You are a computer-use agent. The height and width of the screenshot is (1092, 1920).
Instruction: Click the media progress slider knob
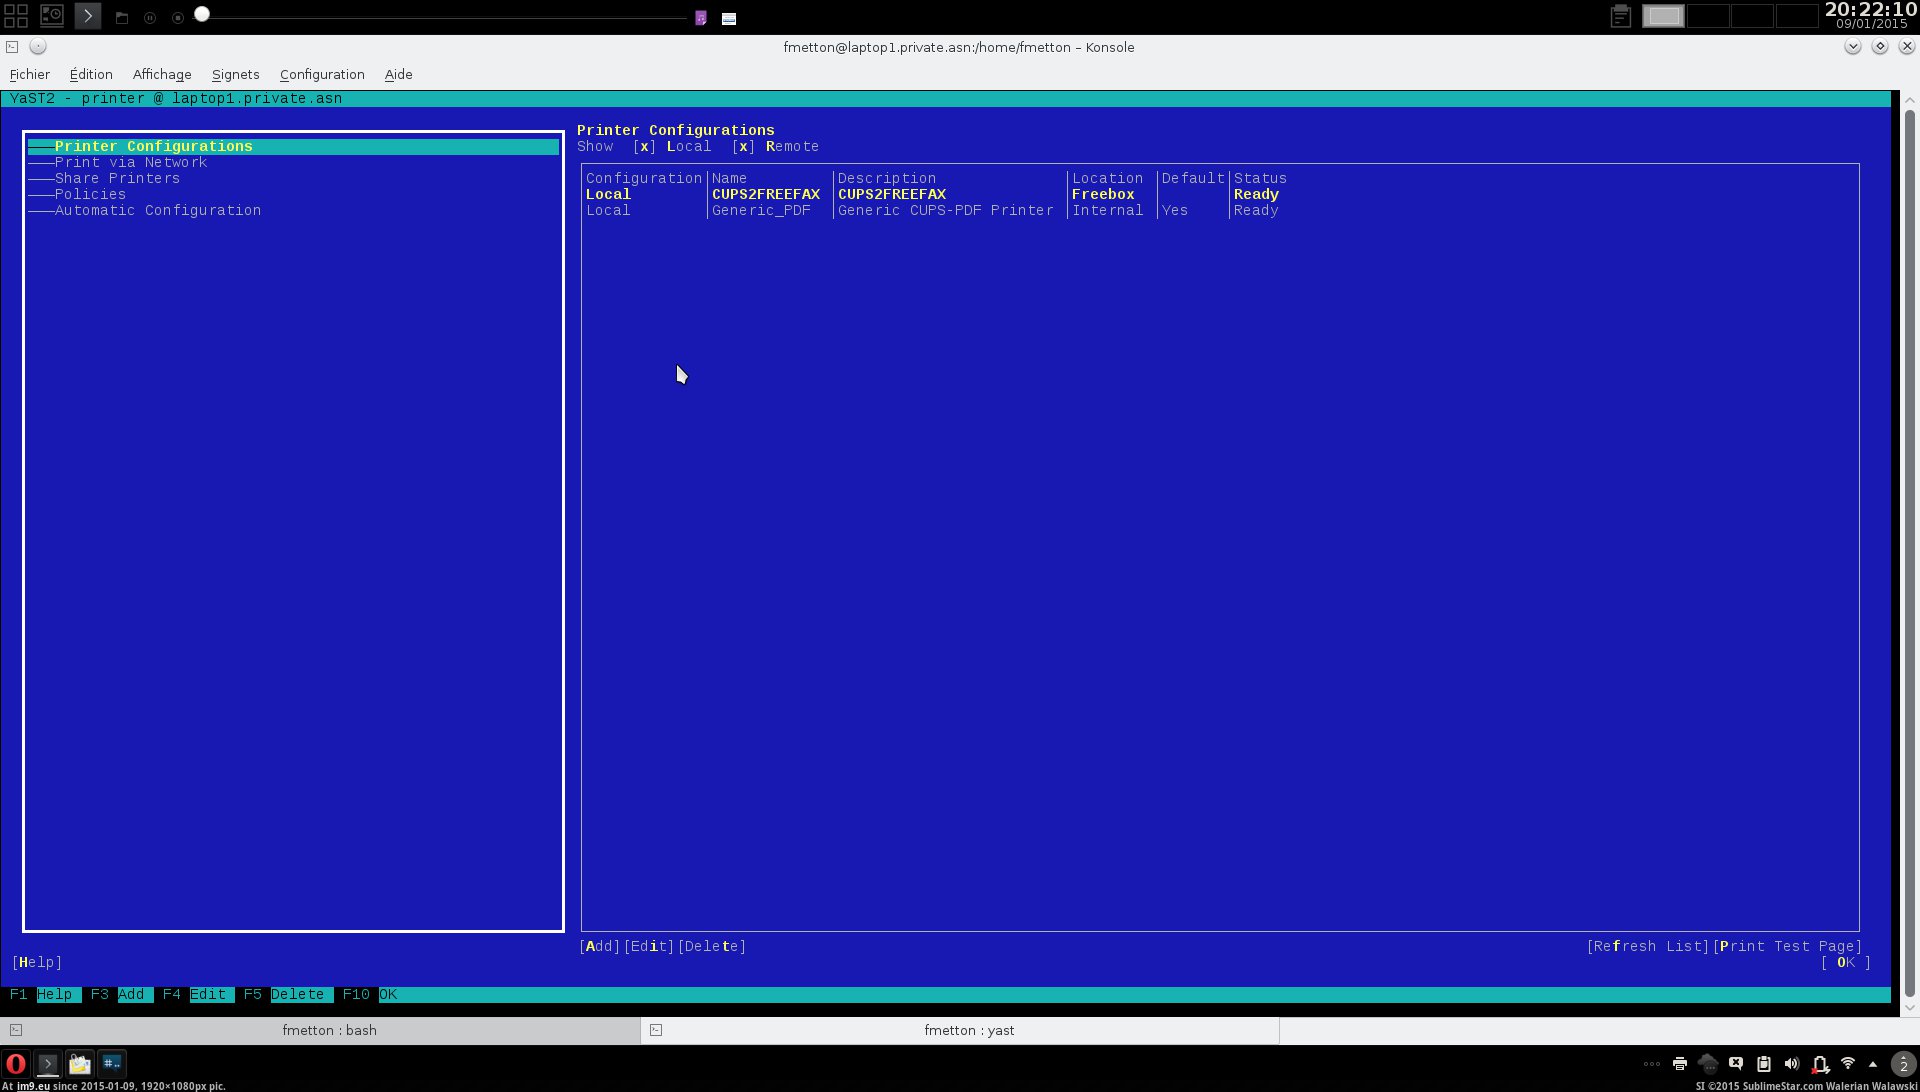click(202, 14)
